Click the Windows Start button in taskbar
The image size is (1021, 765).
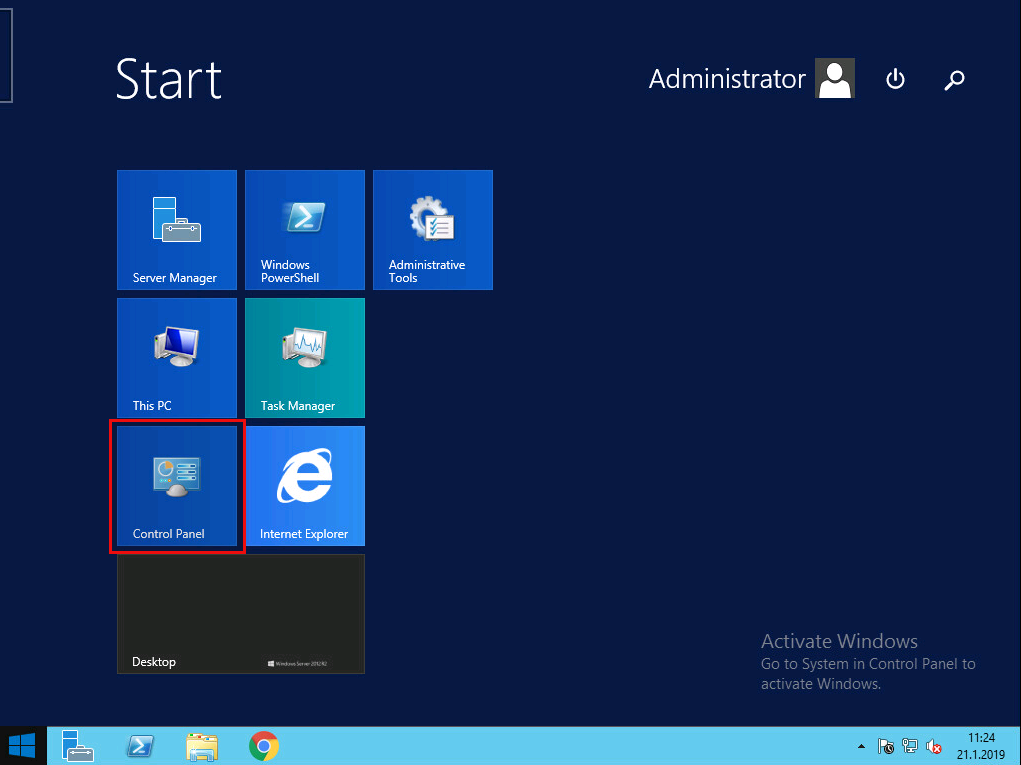coord(23,746)
